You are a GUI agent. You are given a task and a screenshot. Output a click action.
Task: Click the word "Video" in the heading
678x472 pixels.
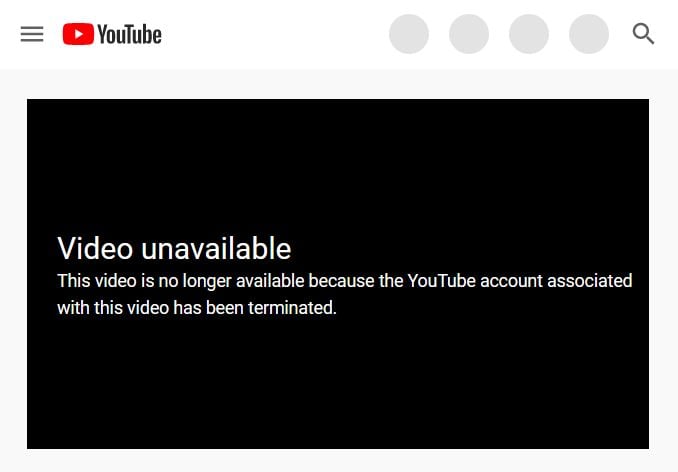[95, 249]
